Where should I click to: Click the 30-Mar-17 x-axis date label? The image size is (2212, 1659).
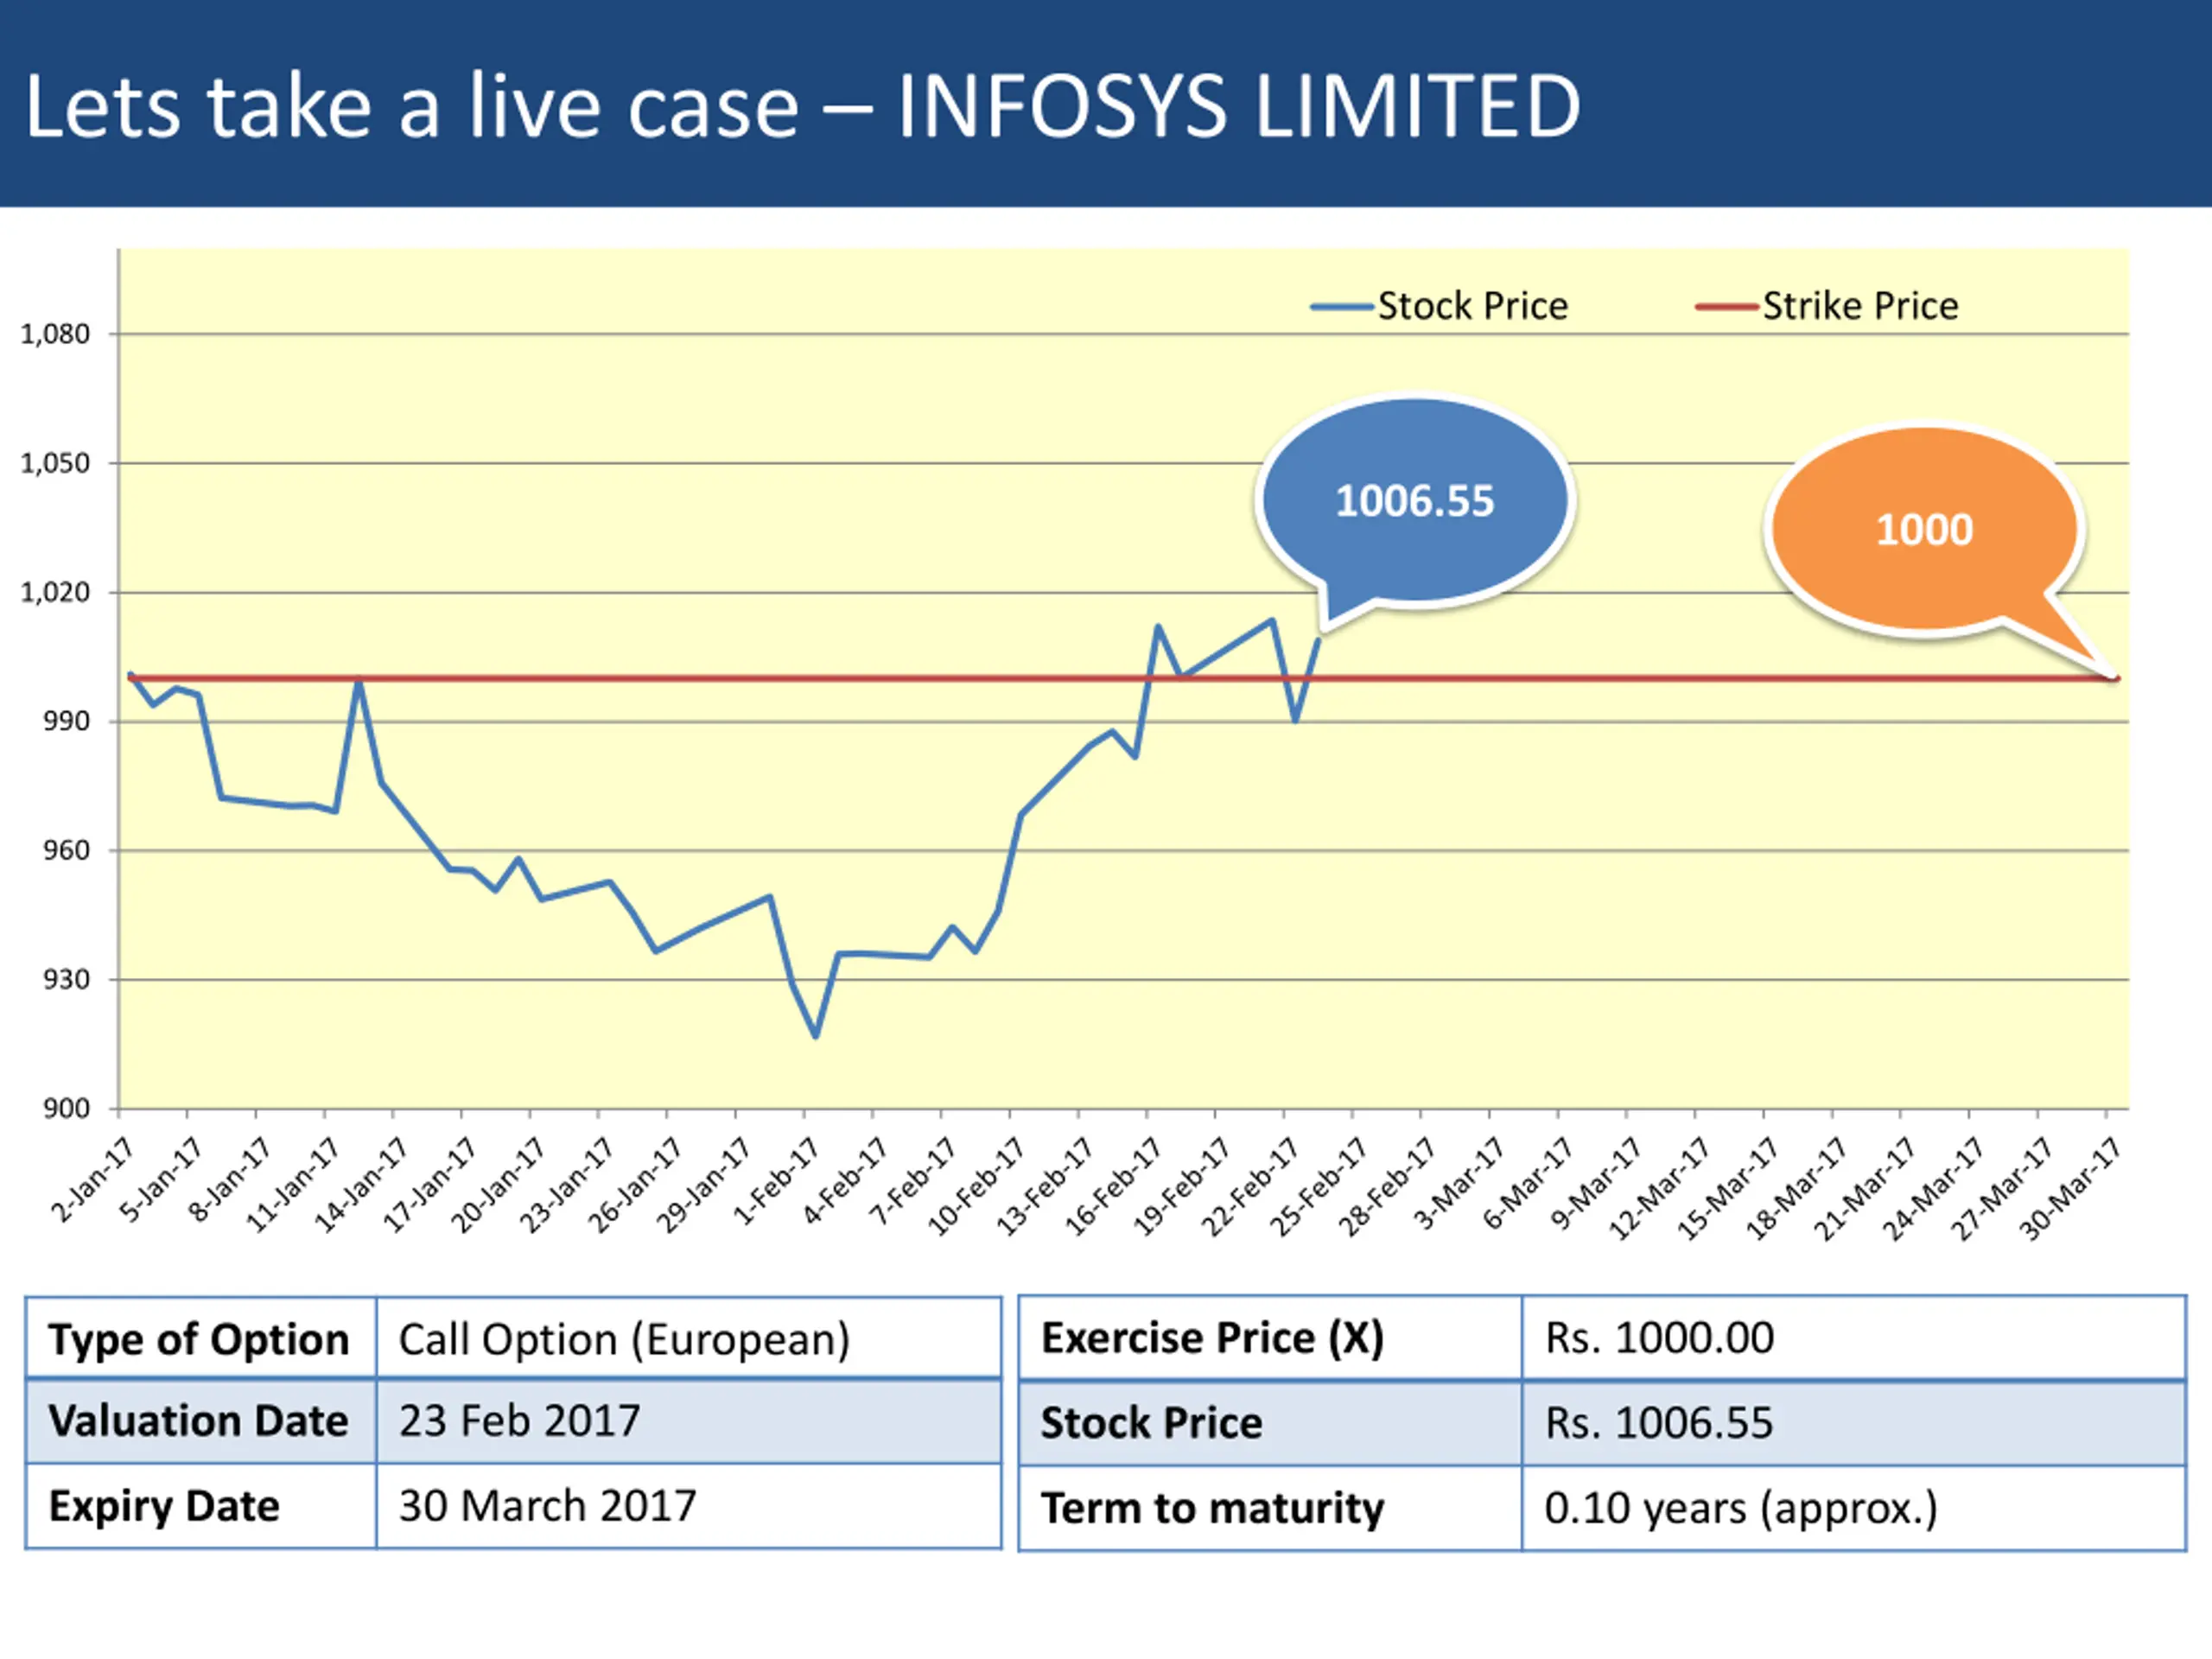[2070, 1190]
